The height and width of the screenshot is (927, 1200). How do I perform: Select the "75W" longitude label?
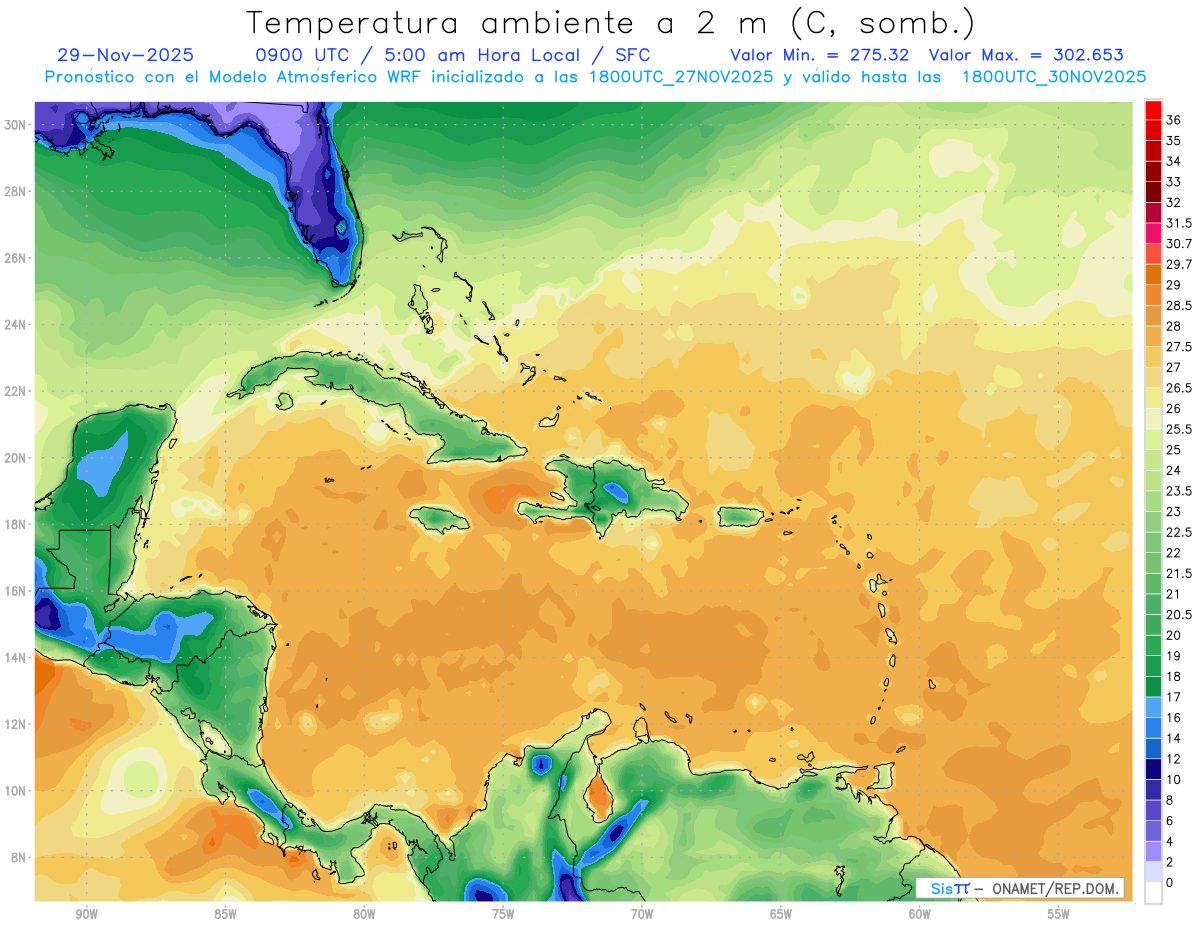point(503,914)
